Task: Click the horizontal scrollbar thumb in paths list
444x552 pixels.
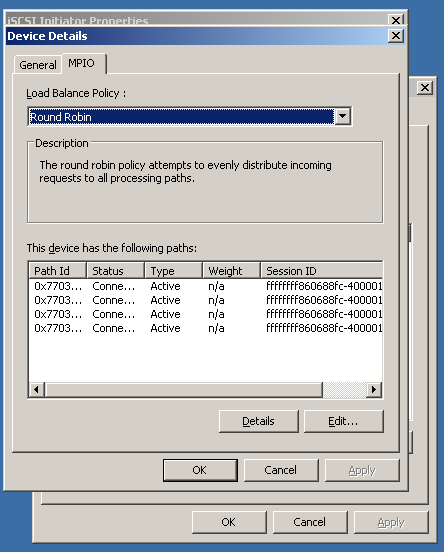Action: tap(183, 390)
